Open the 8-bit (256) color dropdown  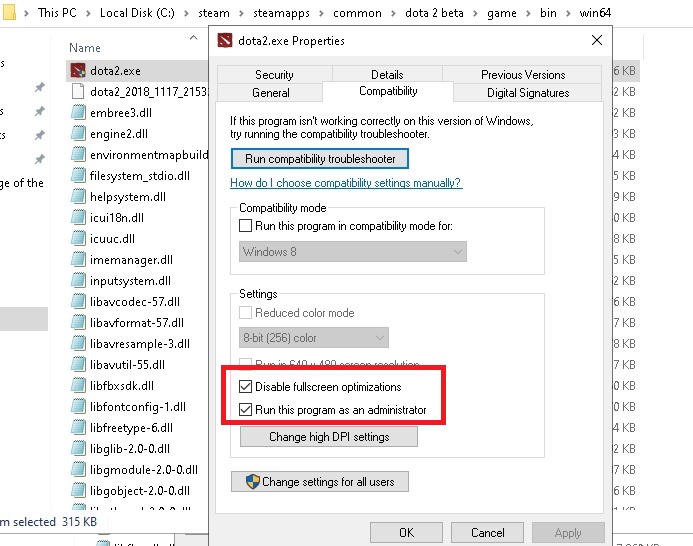314,338
